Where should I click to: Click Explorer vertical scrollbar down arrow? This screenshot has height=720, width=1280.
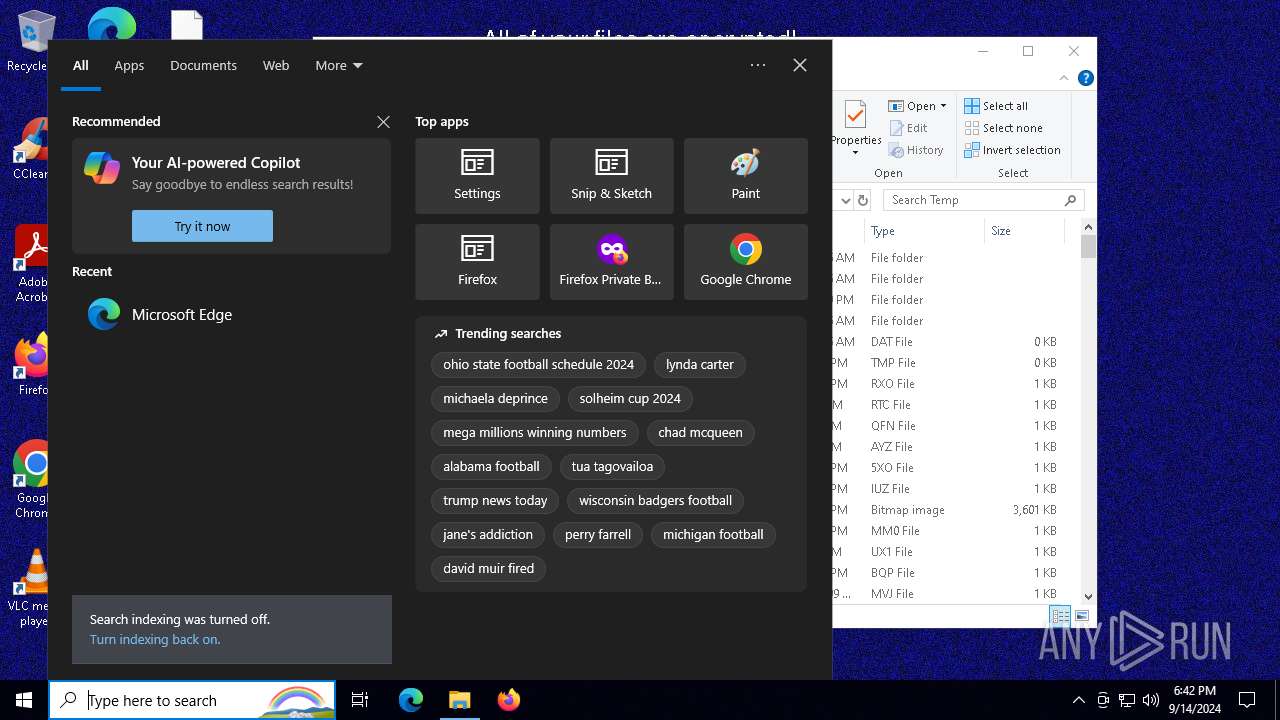(x=1089, y=596)
